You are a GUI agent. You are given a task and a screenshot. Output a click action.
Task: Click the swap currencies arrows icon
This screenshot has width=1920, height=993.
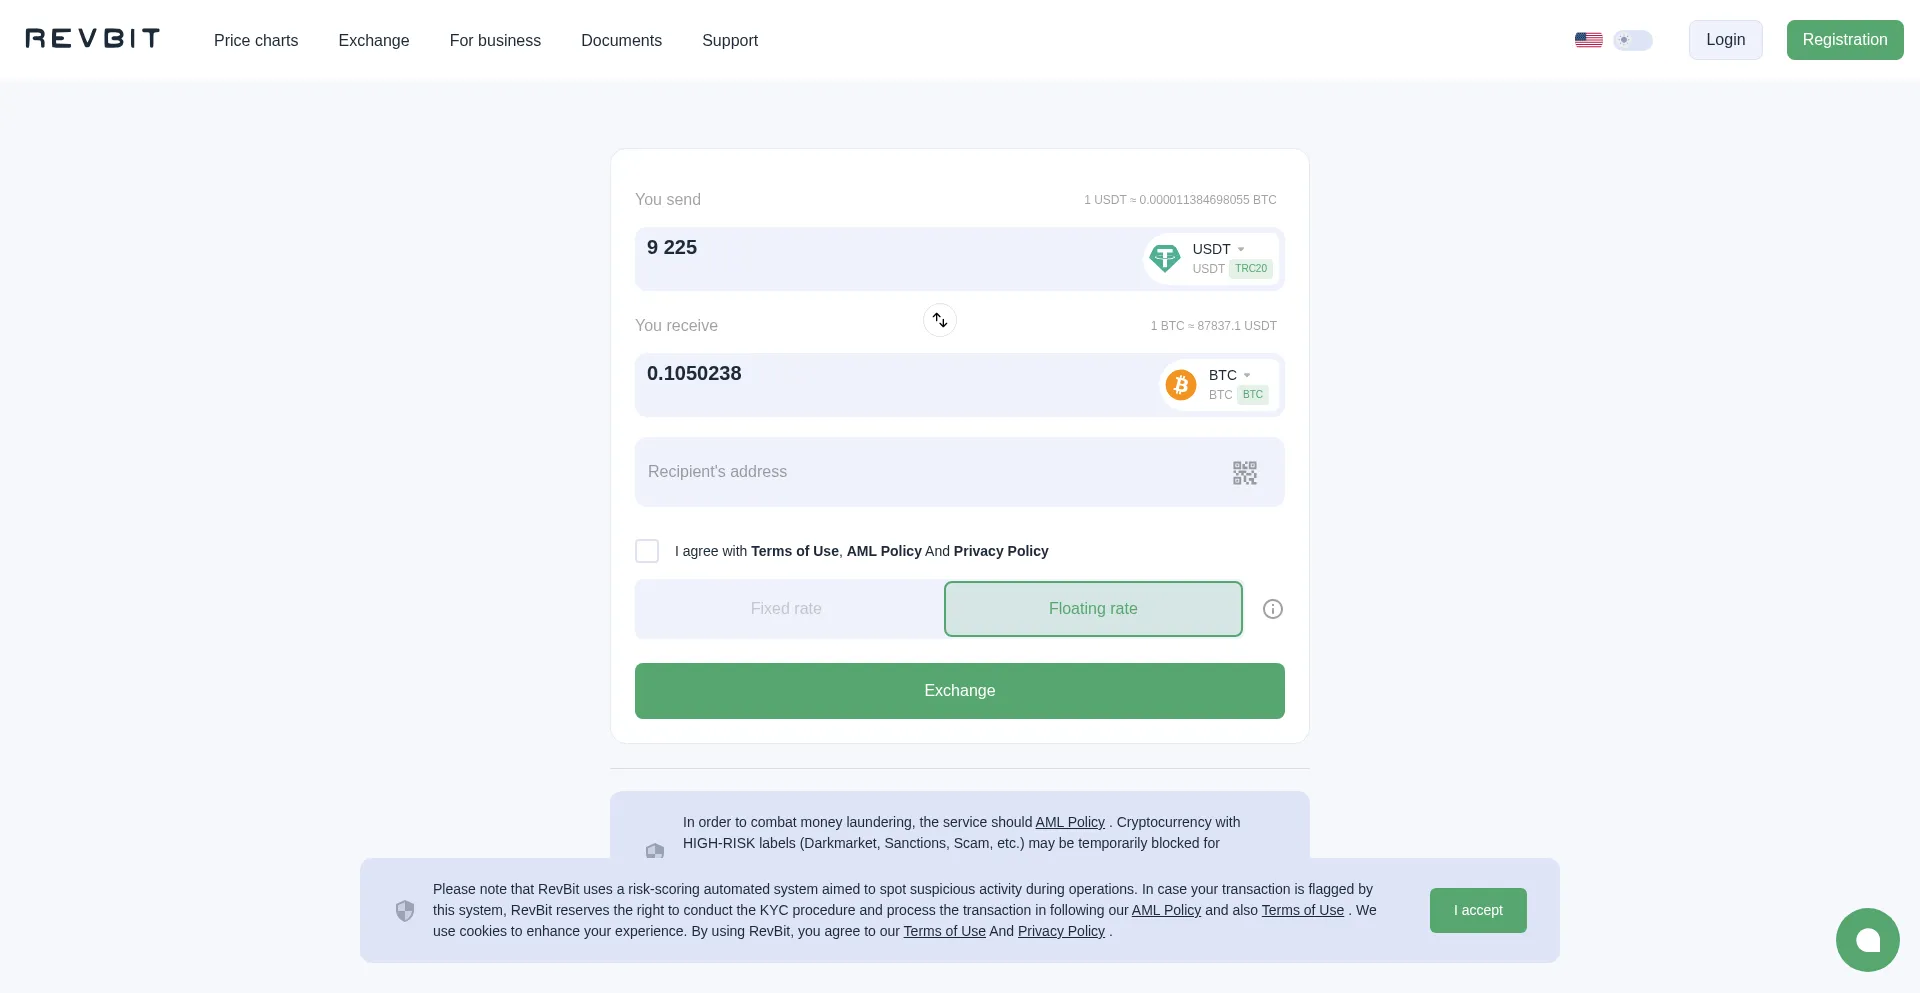click(940, 320)
